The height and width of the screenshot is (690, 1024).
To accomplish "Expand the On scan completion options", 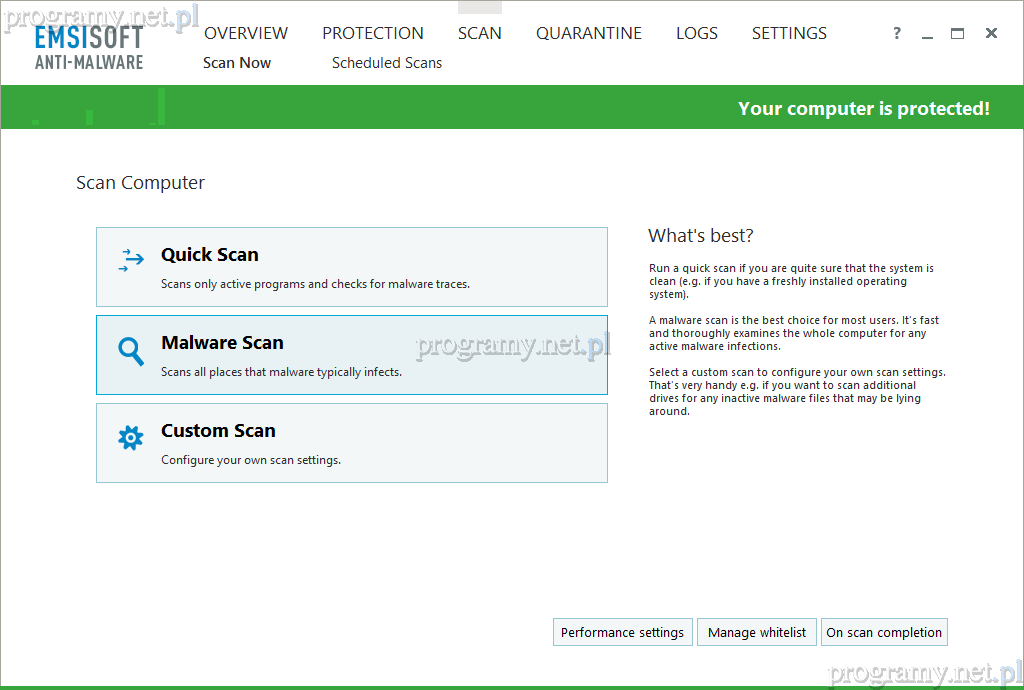I will 884,633.
